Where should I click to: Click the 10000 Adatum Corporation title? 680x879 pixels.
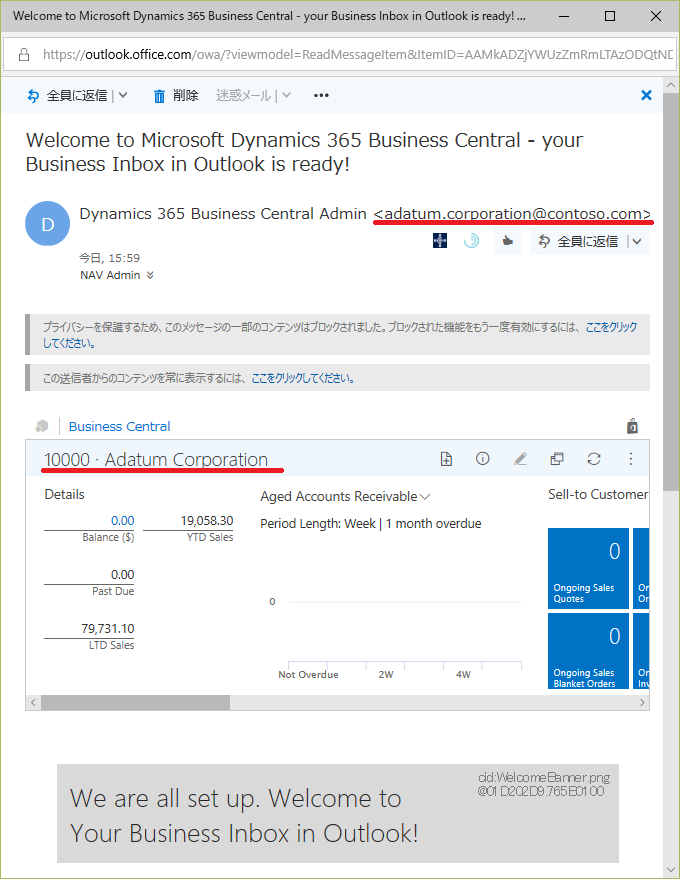tap(156, 460)
